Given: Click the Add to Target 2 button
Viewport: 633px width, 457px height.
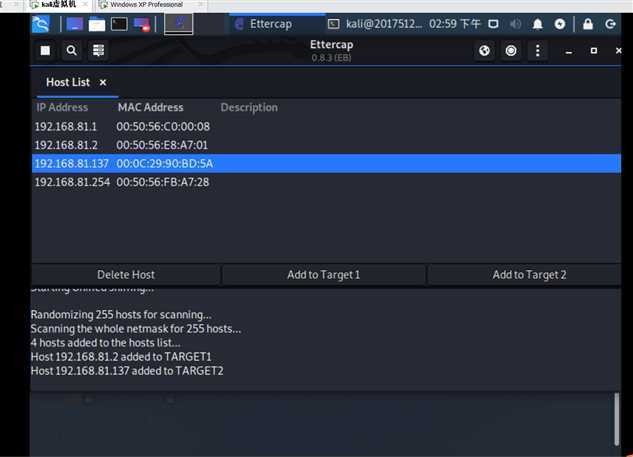Looking at the screenshot, I should point(529,275).
